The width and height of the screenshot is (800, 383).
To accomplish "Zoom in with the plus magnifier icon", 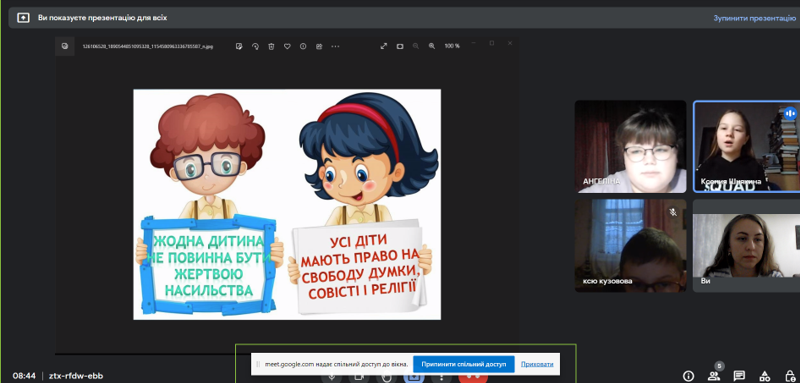I will coord(432,46).
